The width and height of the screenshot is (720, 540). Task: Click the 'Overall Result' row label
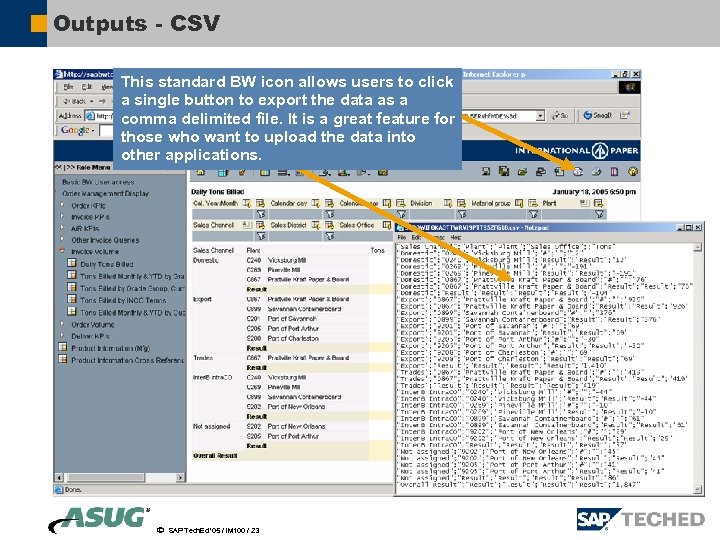point(215,456)
